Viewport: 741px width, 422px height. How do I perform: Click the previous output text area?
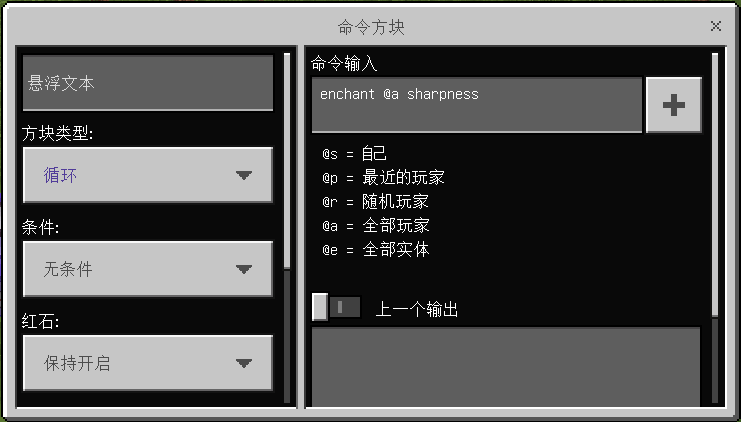click(506, 367)
